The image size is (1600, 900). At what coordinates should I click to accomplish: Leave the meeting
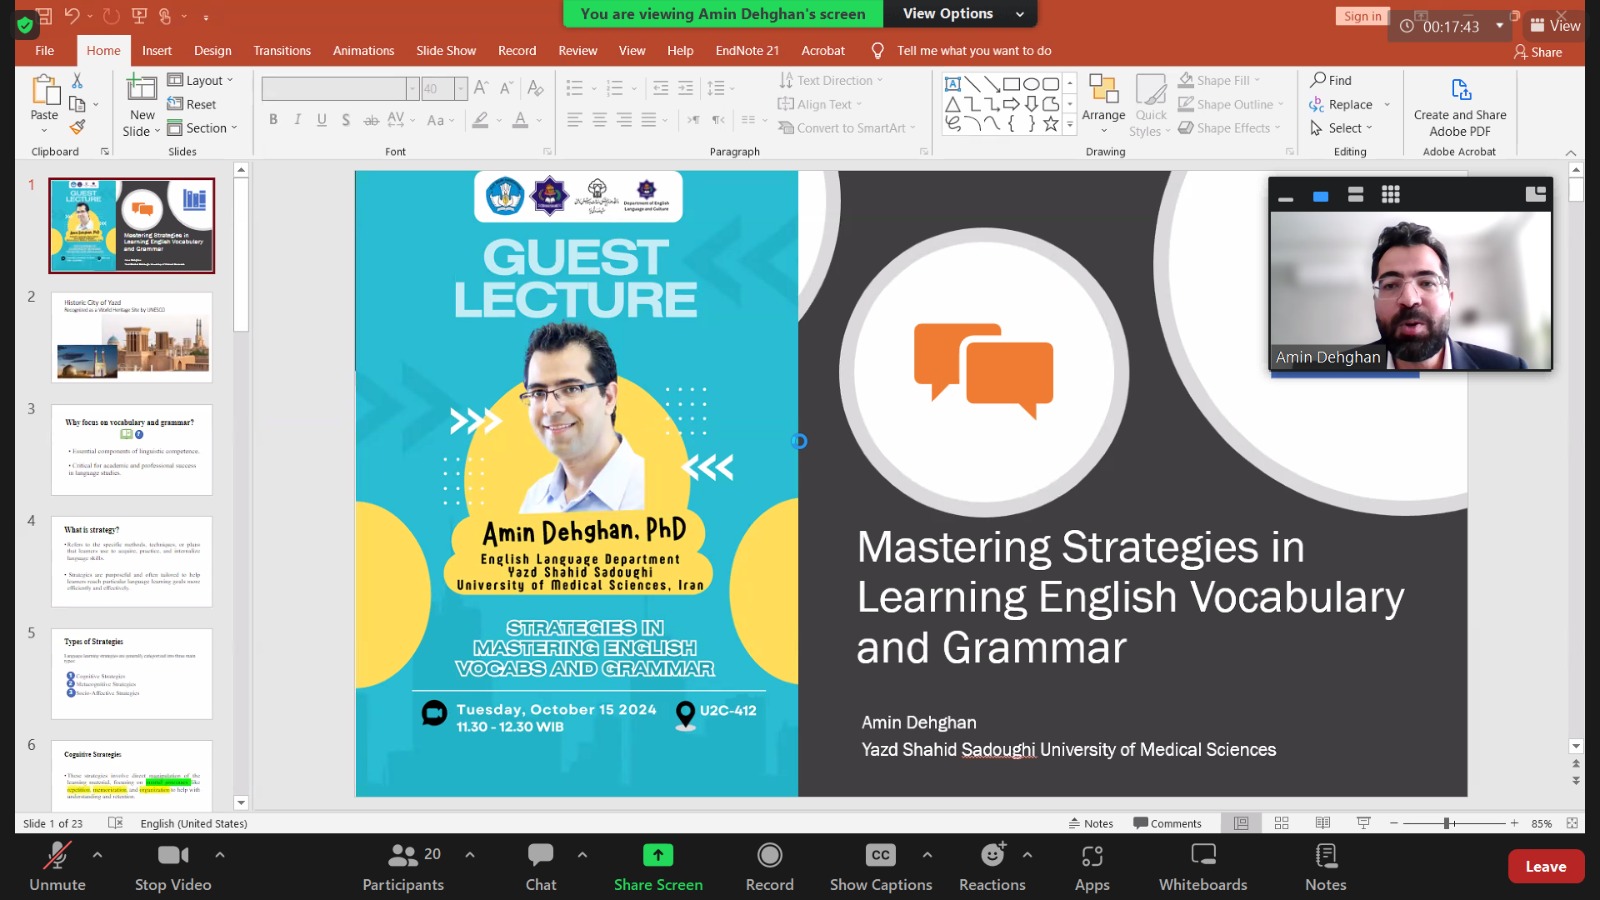(x=1545, y=867)
